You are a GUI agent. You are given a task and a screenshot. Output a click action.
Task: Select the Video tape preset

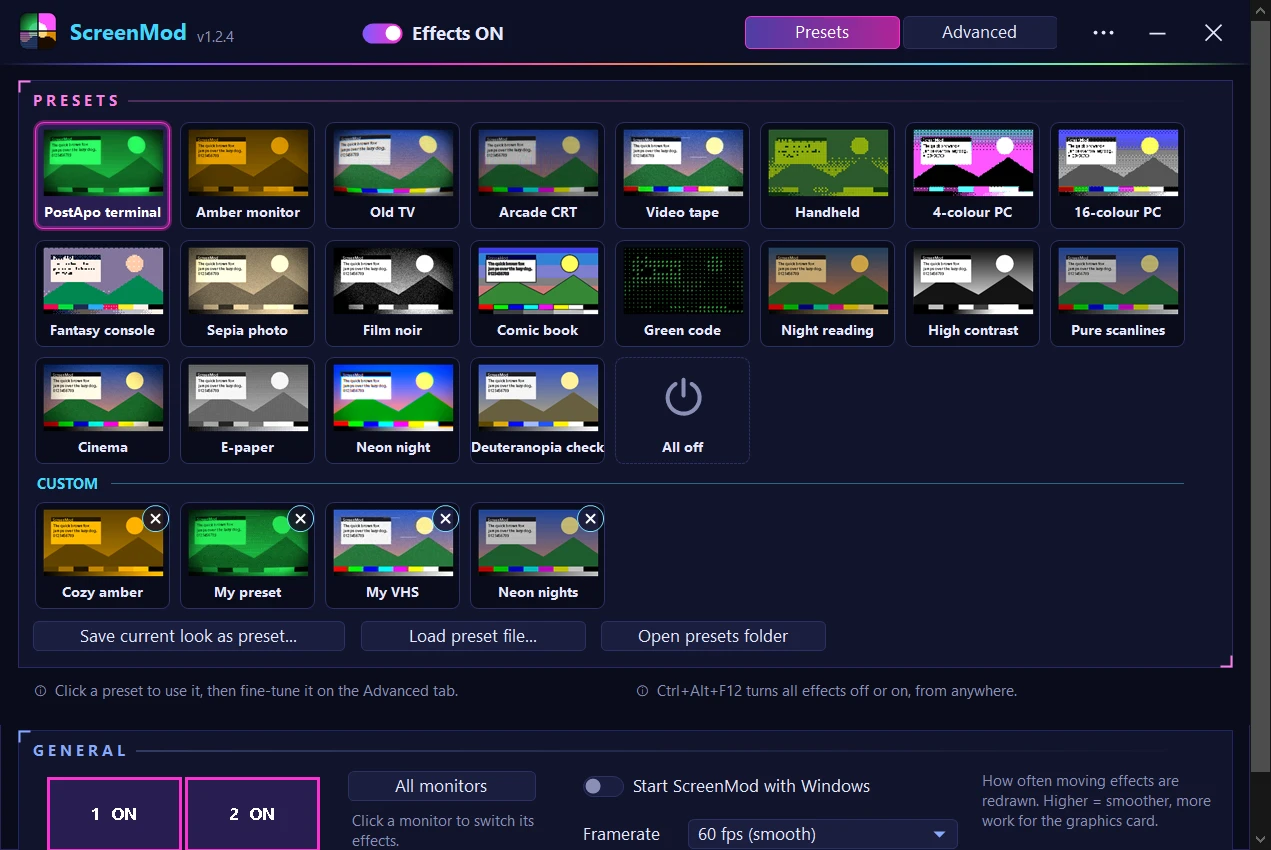click(x=683, y=176)
